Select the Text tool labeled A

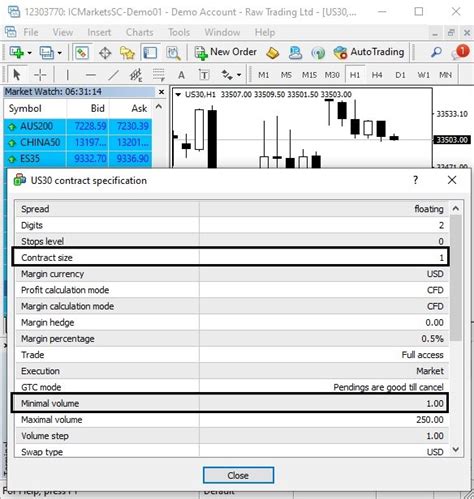[181, 75]
